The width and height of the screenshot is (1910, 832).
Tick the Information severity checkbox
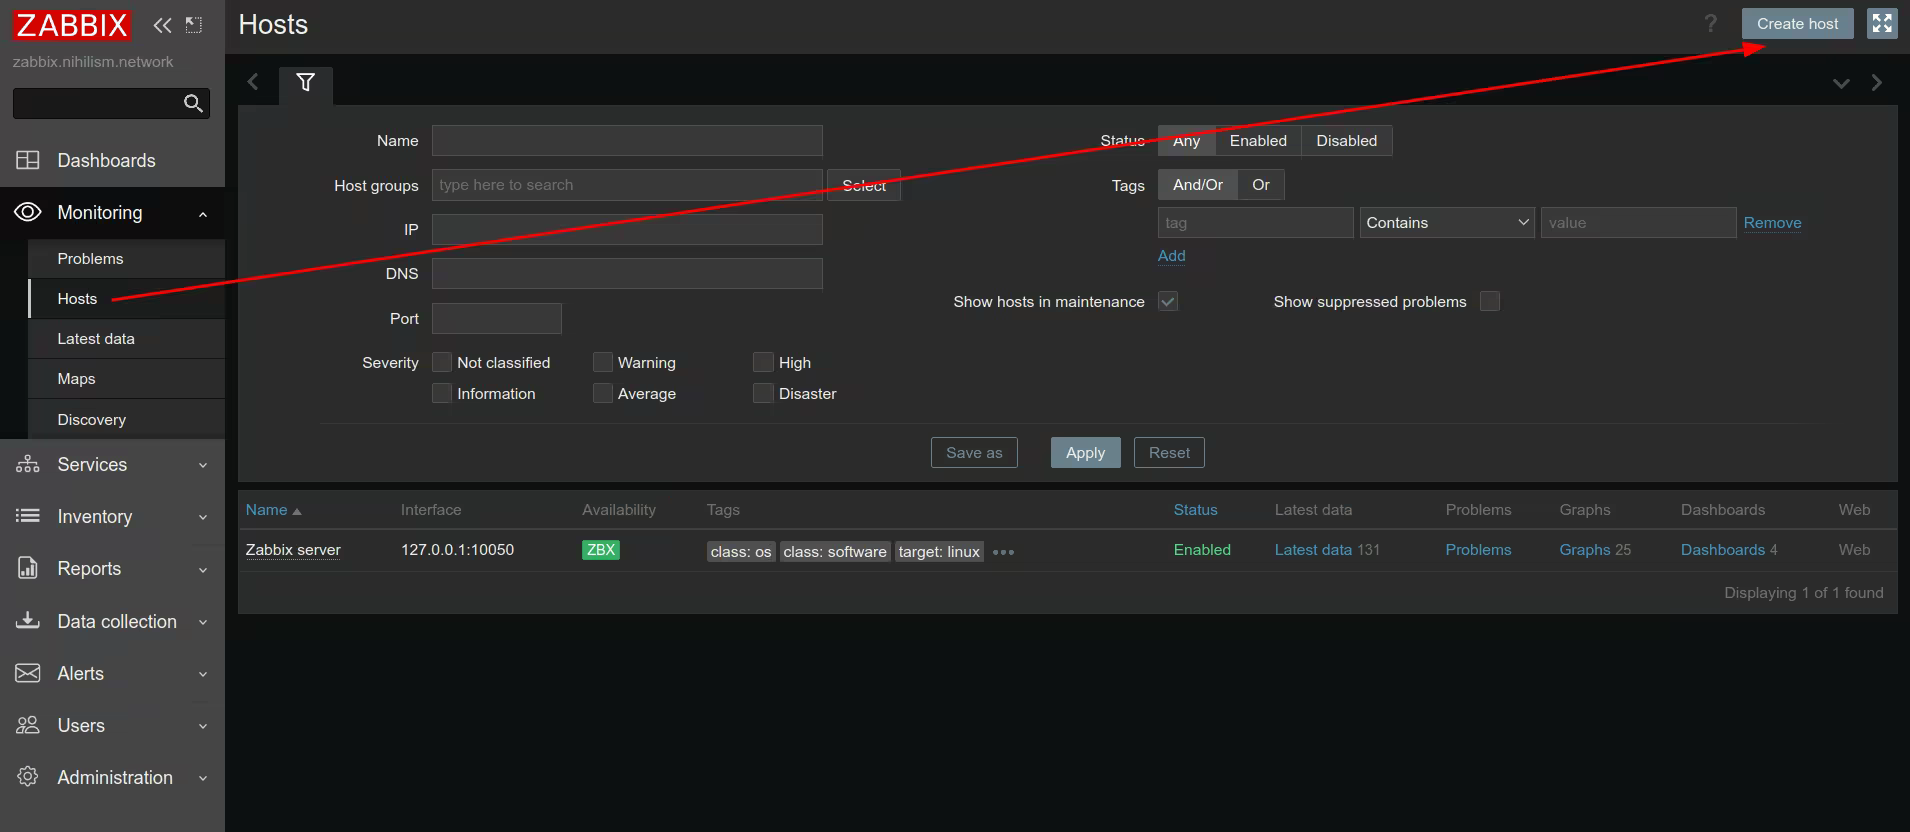click(442, 393)
